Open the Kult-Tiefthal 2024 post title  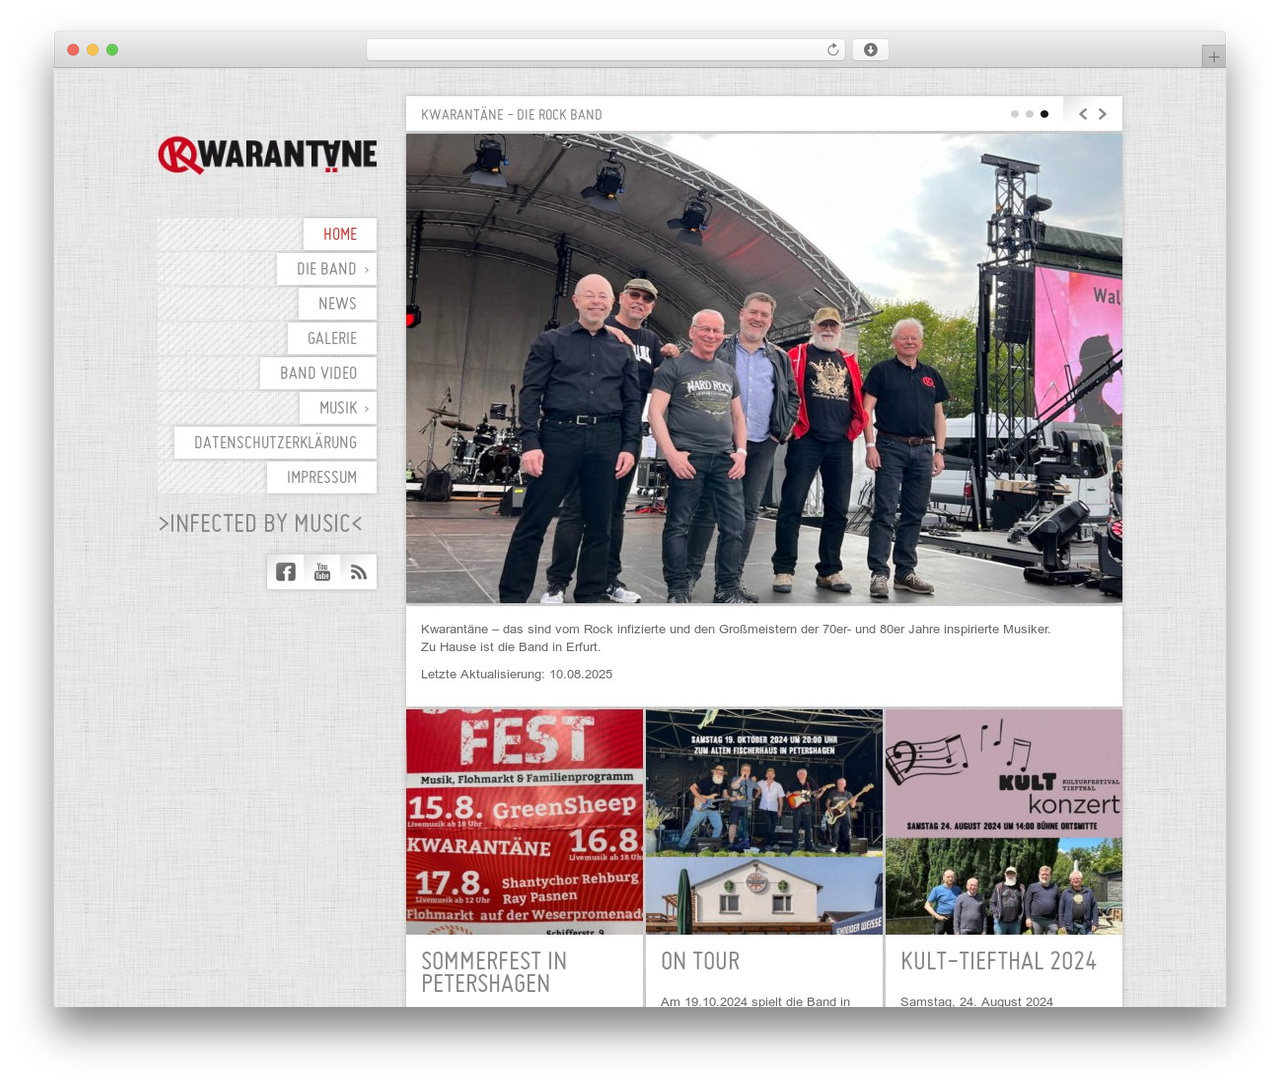point(999,961)
